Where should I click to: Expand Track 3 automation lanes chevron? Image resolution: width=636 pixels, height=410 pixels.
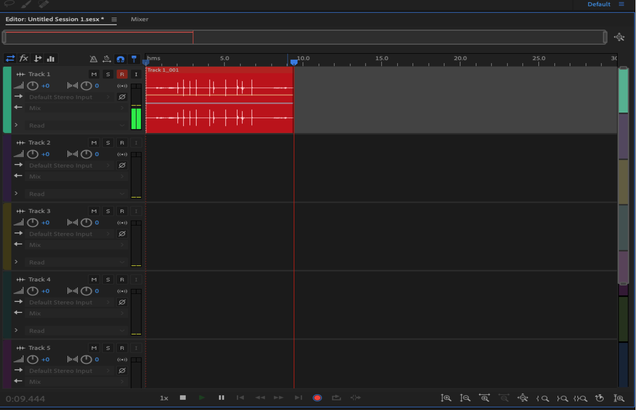point(16,262)
